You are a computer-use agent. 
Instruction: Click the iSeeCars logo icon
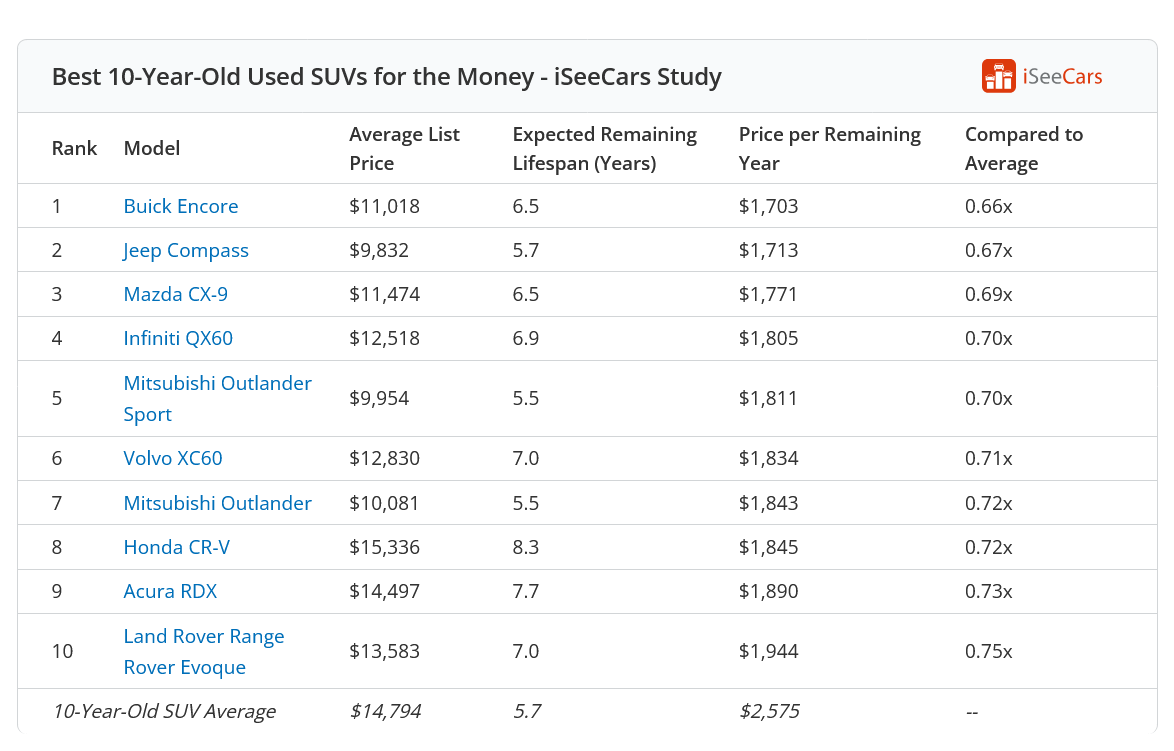click(x=998, y=76)
